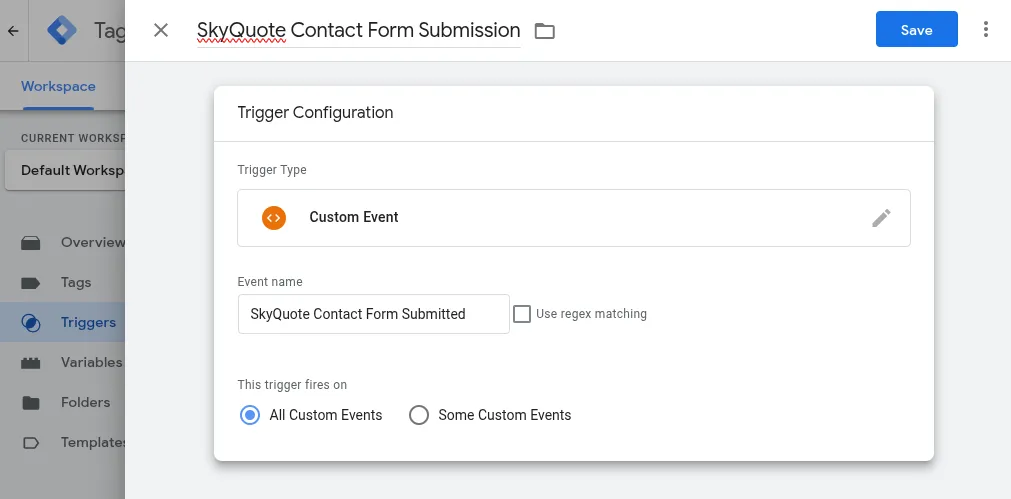This screenshot has height=499, width=1011.
Task: Click the Event name input field
Action: (x=373, y=314)
